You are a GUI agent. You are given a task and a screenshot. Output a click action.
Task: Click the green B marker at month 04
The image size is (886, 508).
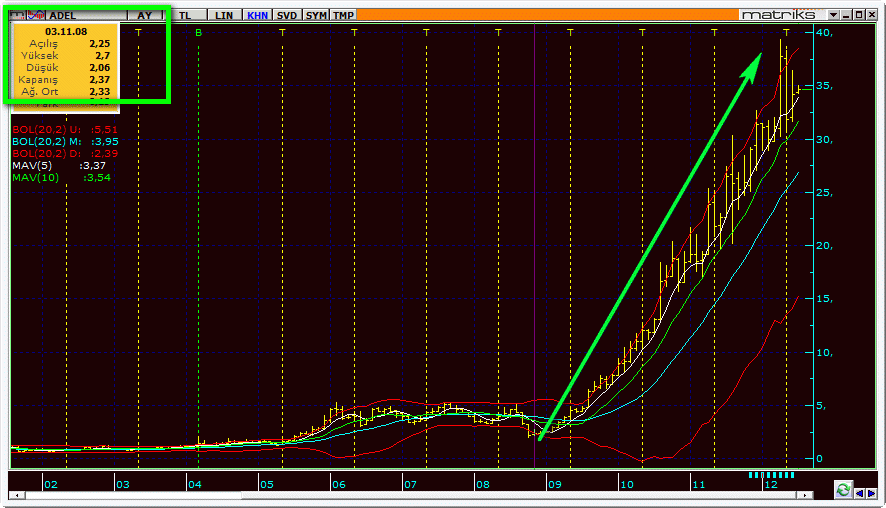click(198, 33)
